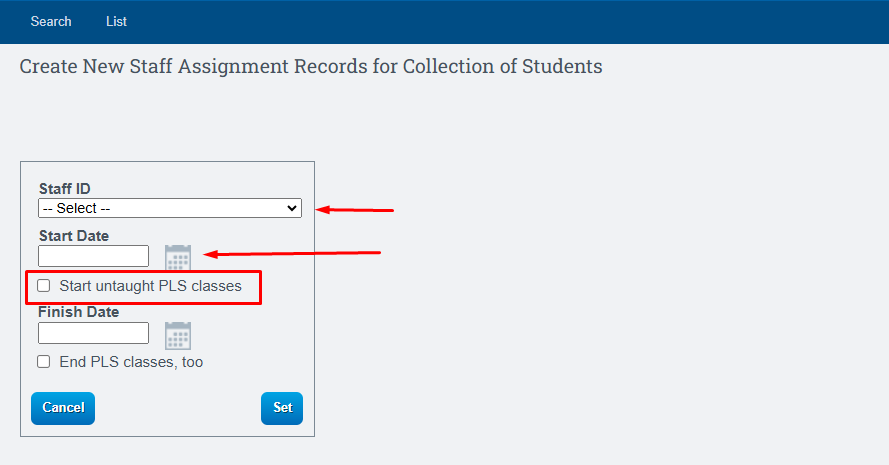Tick the End PLS classes, too checkbox
Viewport: 889px width, 465px height.
tap(44, 362)
